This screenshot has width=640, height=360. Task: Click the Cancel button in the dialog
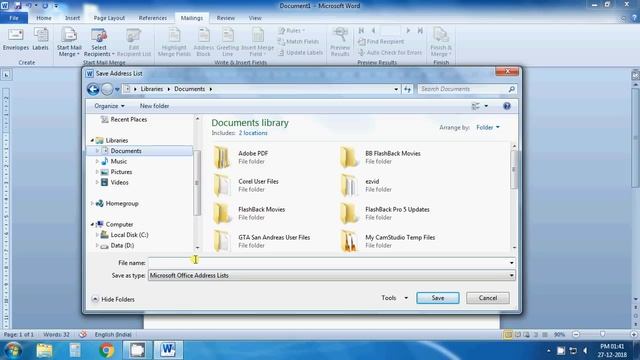click(488, 298)
